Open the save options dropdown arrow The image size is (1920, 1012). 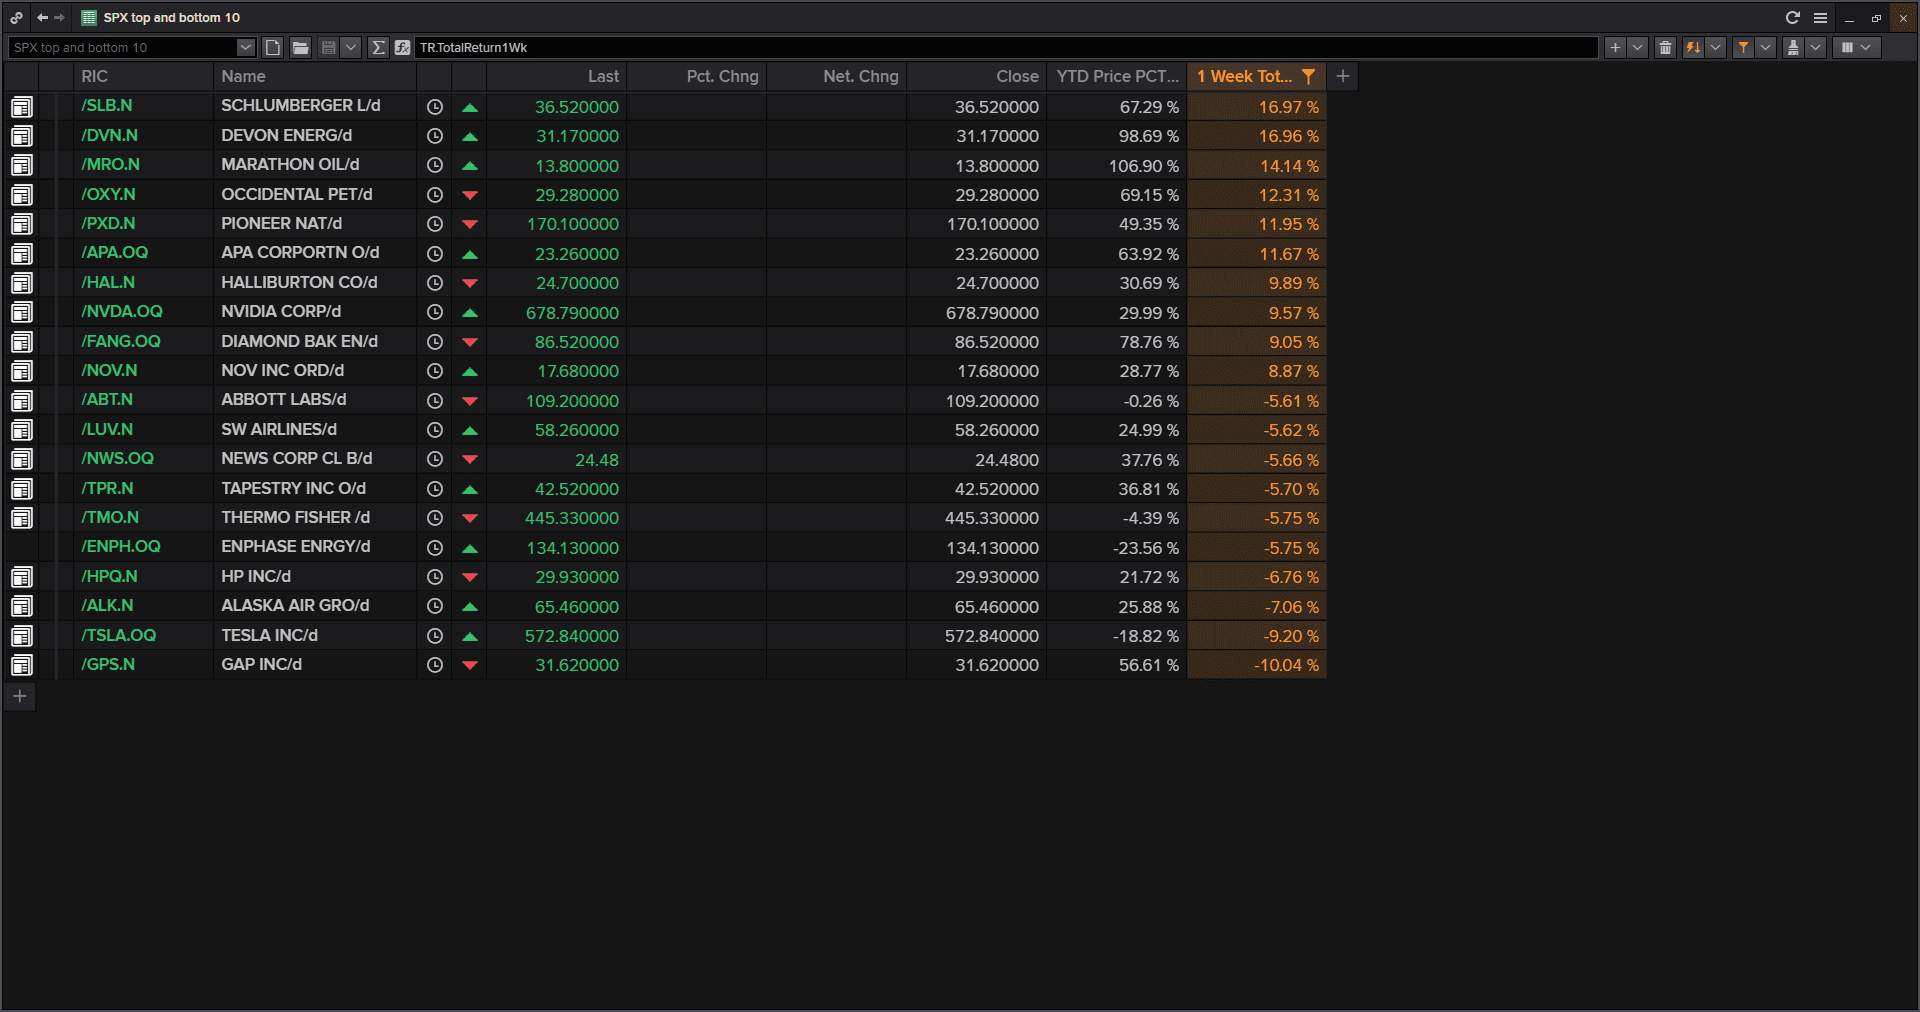point(350,47)
